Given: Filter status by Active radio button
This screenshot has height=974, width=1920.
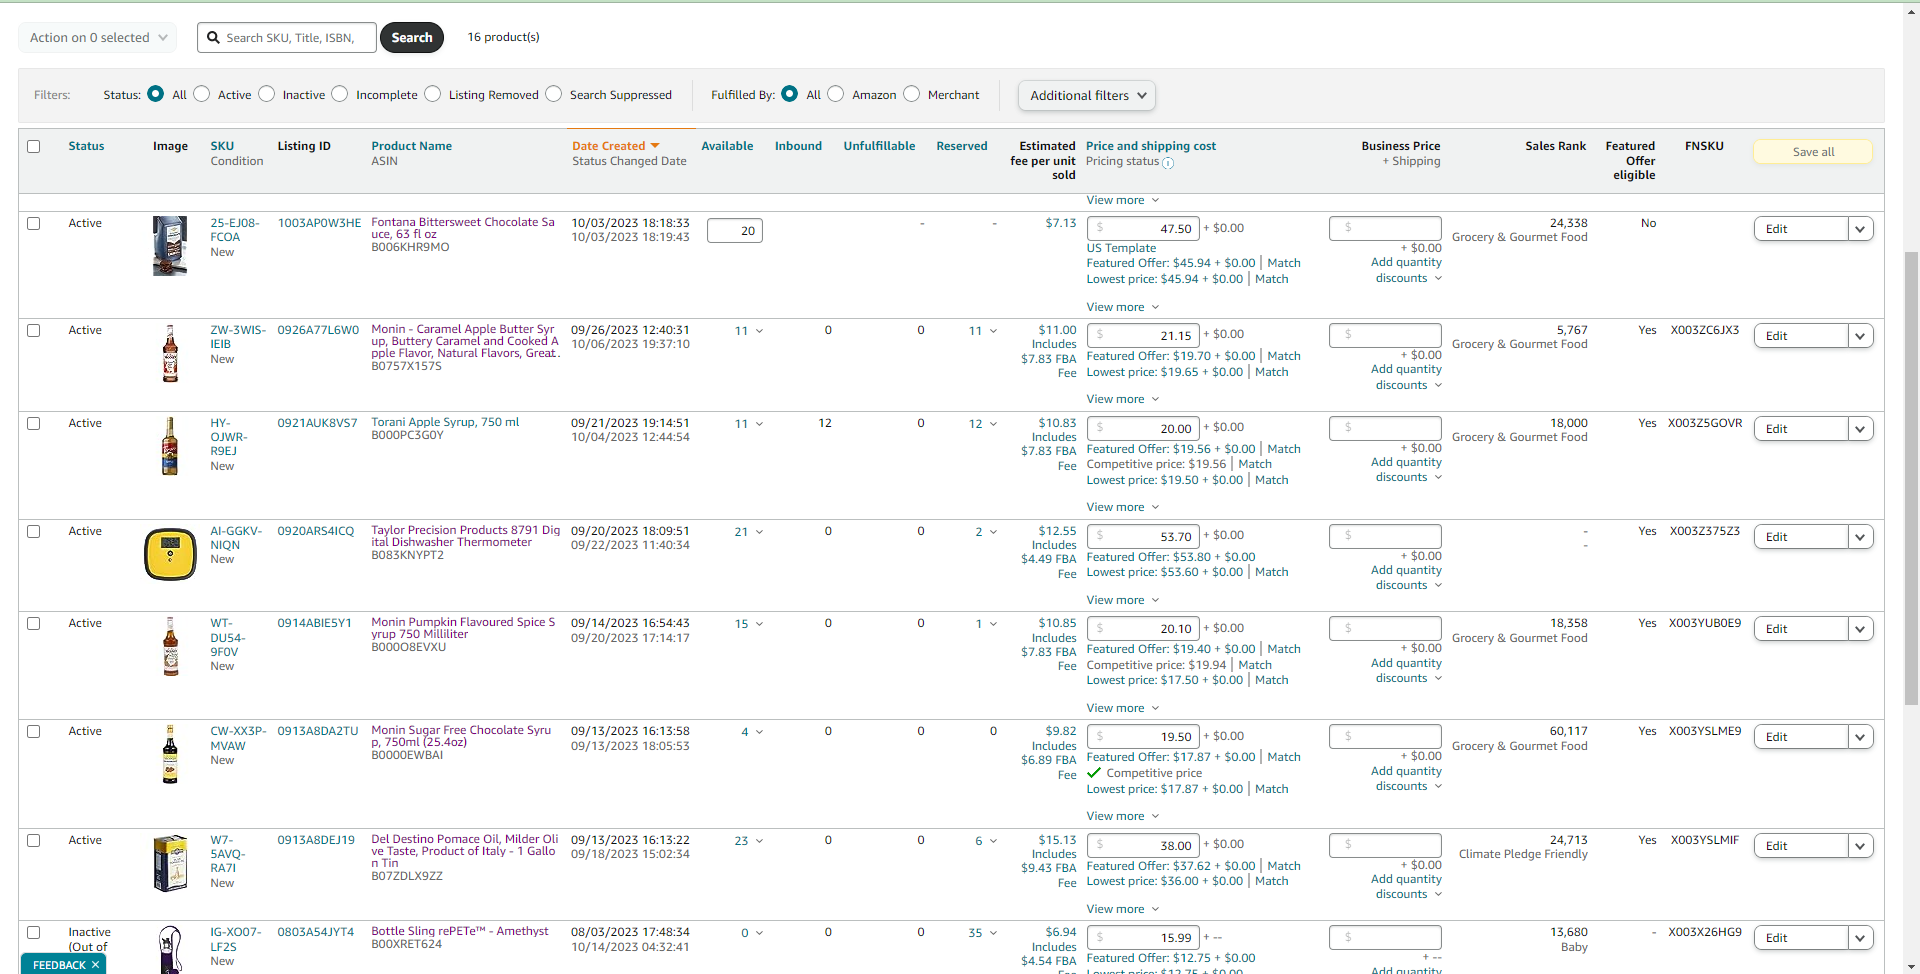Looking at the screenshot, I should [202, 94].
